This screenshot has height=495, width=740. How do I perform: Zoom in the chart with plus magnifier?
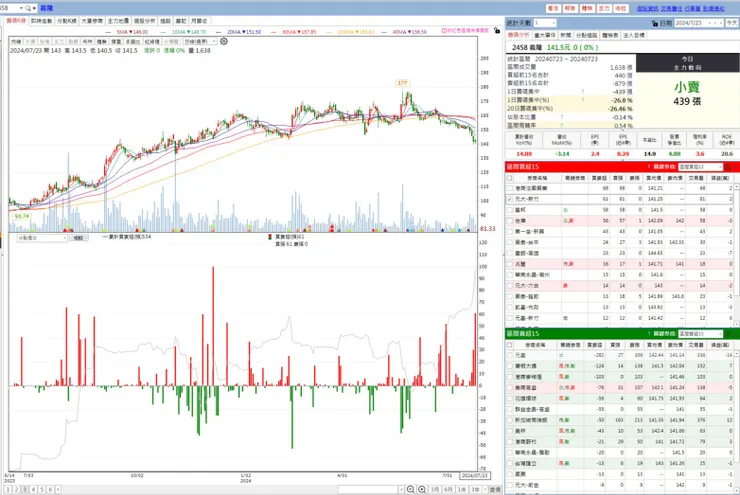click(422, 489)
